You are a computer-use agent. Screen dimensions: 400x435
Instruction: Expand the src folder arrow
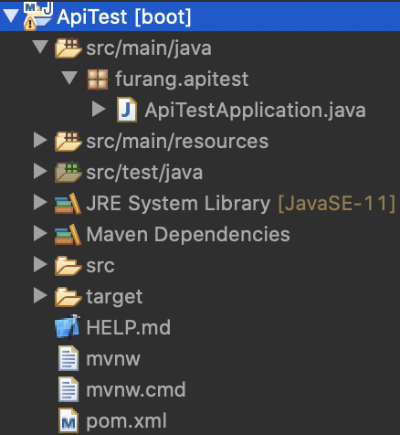click(x=40, y=265)
